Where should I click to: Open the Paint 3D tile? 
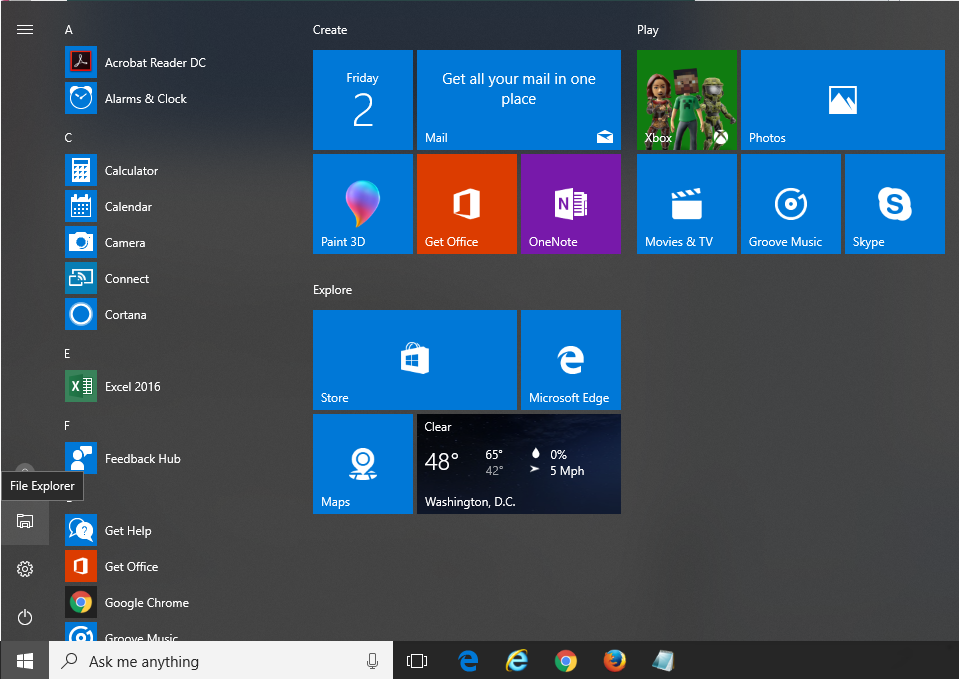click(x=362, y=203)
